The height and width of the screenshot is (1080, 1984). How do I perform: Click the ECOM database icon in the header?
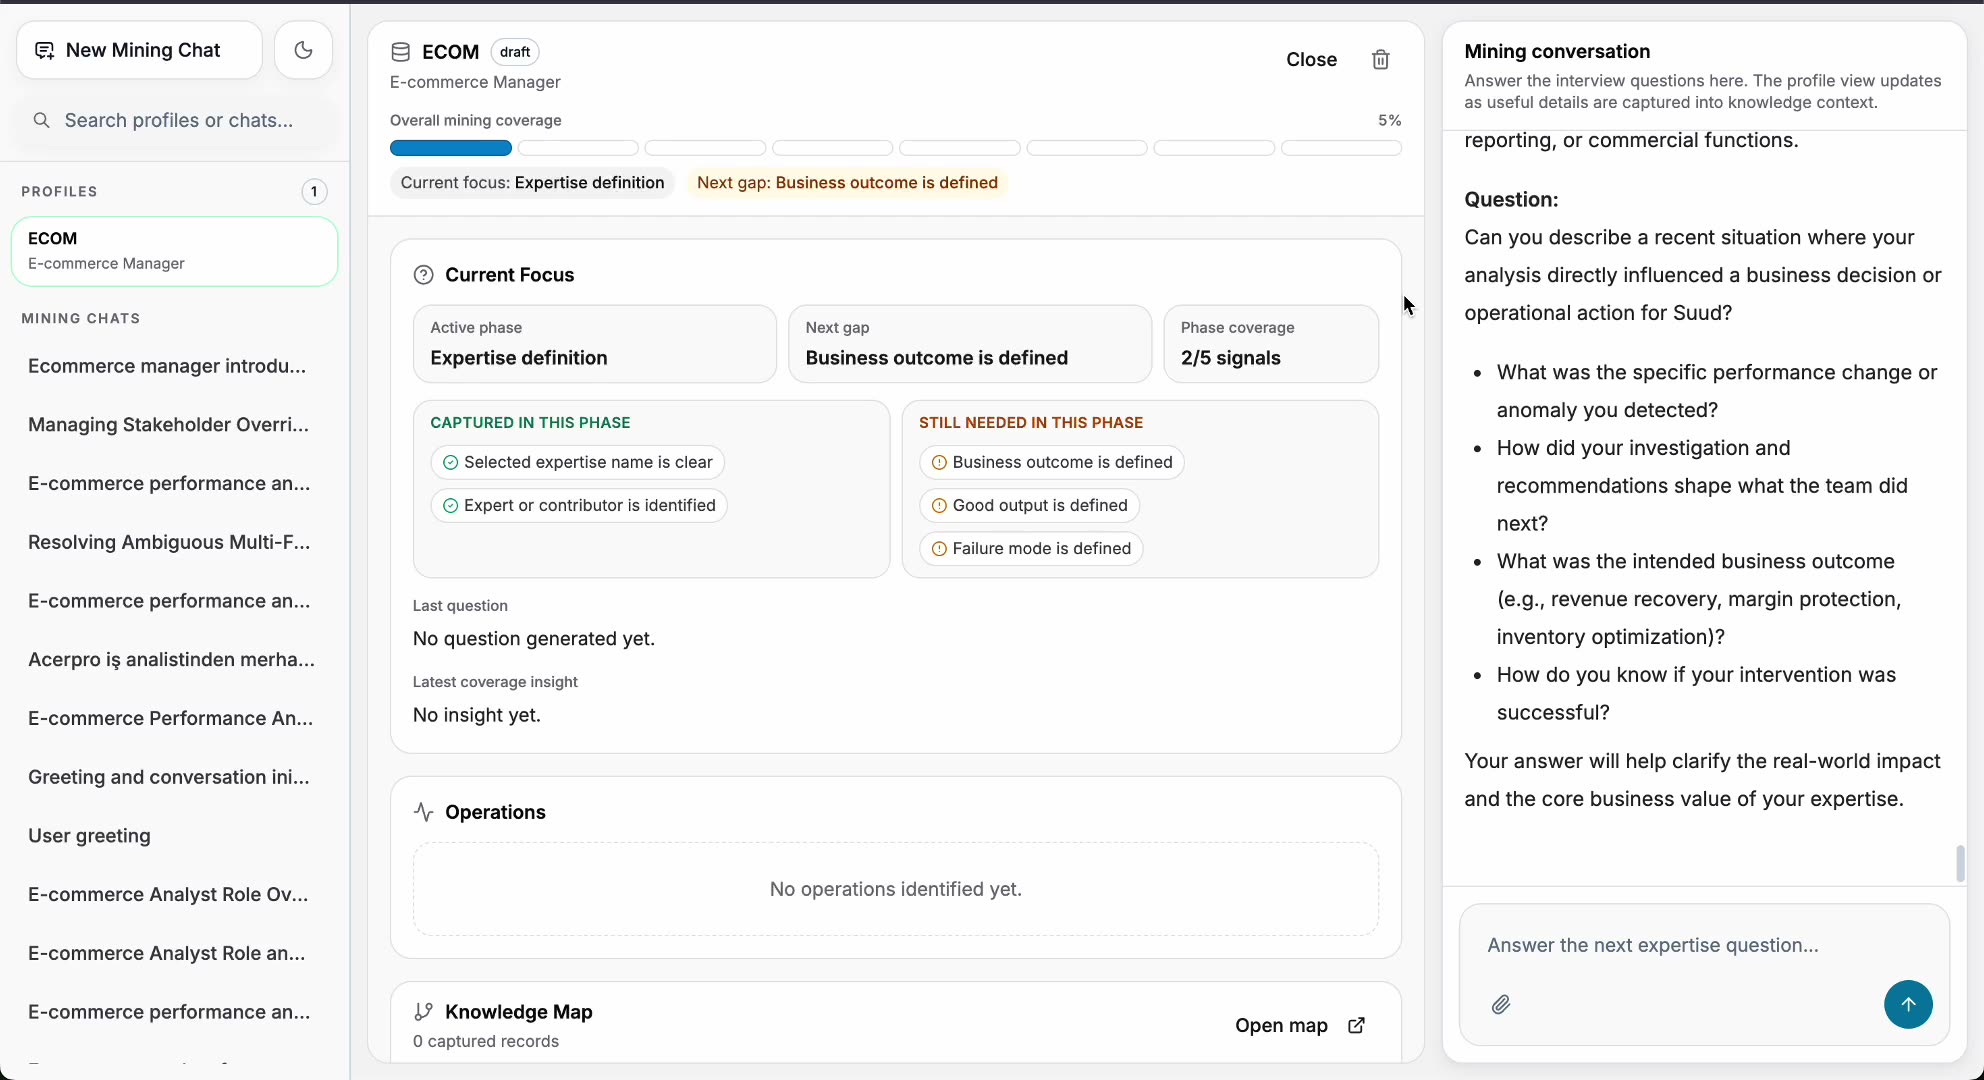(401, 52)
